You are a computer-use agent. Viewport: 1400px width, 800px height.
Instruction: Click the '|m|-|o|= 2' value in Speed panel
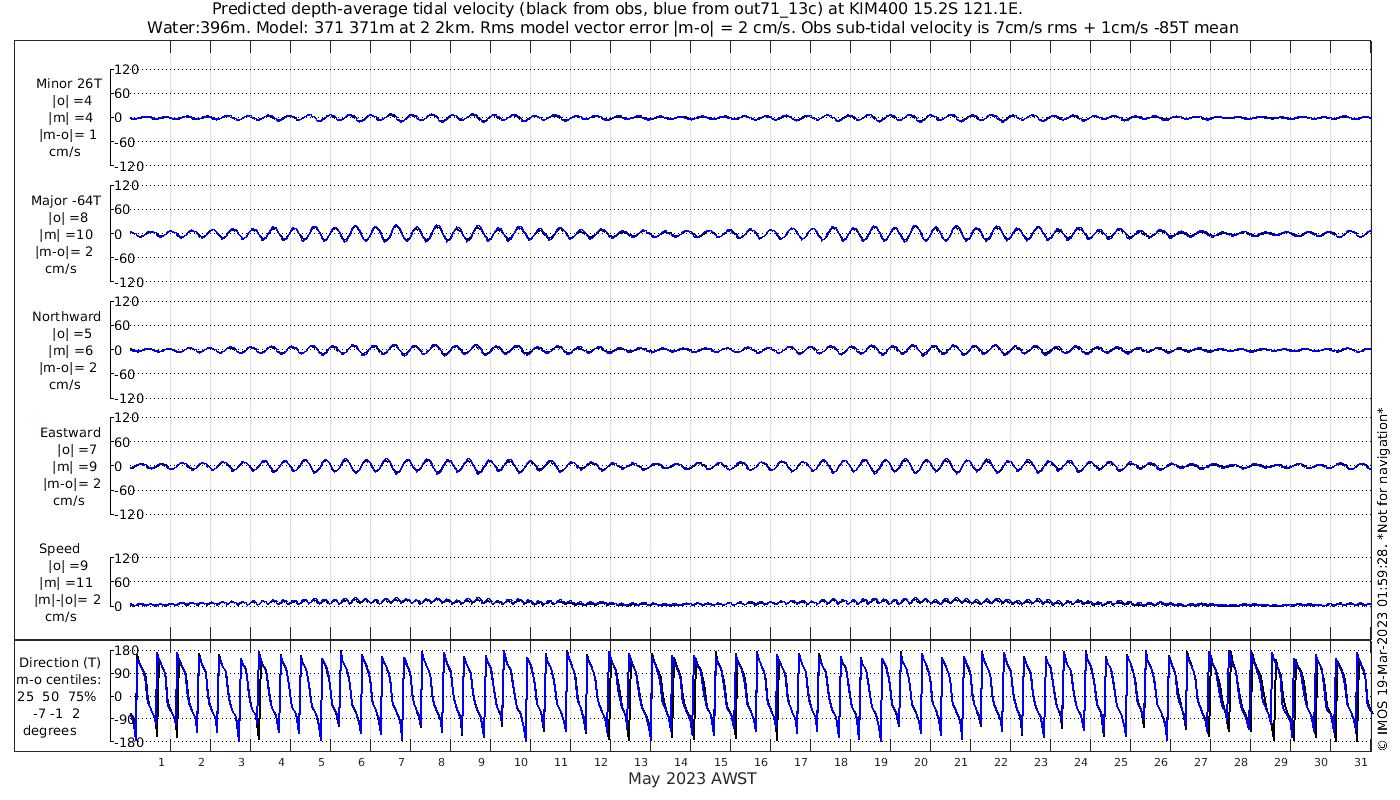pyautogui.click(x=66, y=600)
